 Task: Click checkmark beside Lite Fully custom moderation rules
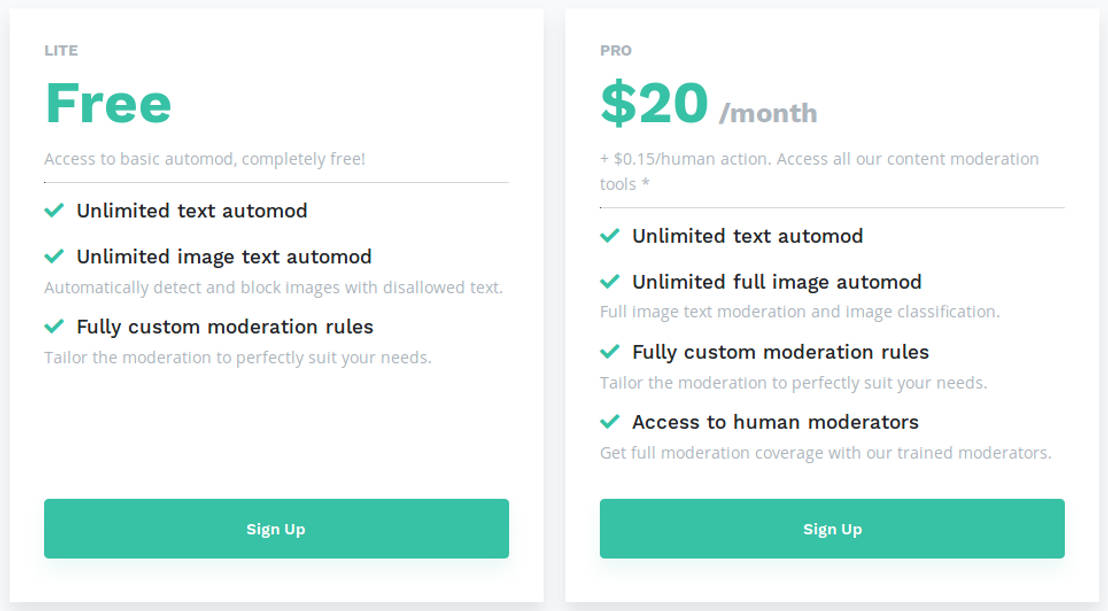pos(54,327)
